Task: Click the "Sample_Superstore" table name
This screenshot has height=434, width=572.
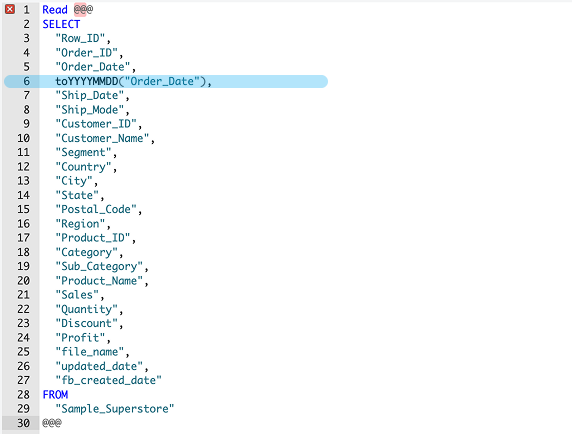Action: 115,409
